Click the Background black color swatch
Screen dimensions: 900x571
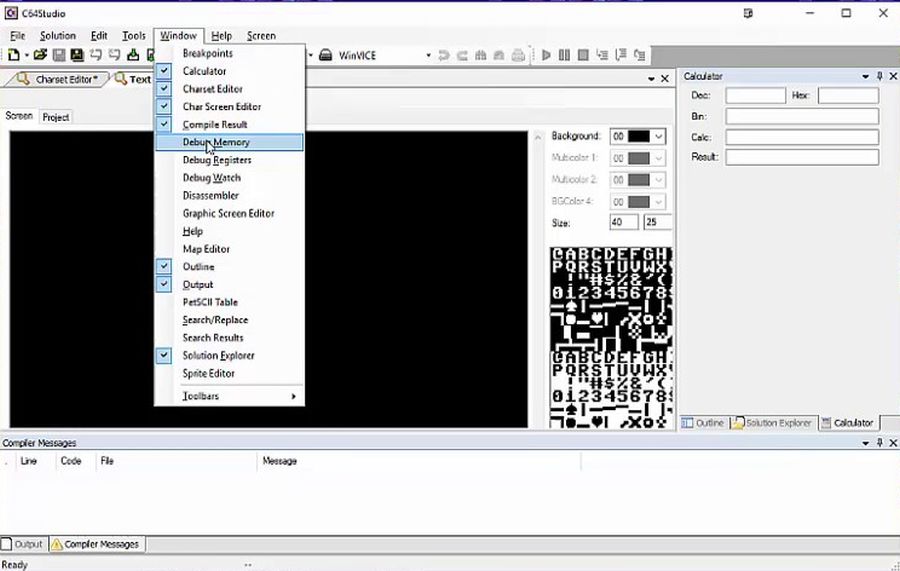click(x=638, y=137)
